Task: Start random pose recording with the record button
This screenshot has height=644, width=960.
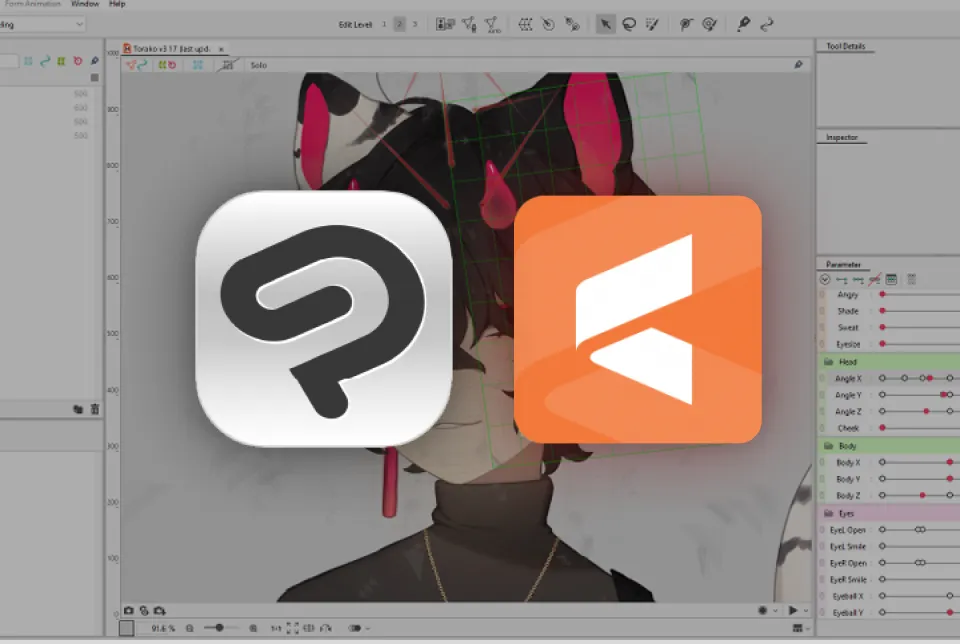Action: (x=762, y=610)
